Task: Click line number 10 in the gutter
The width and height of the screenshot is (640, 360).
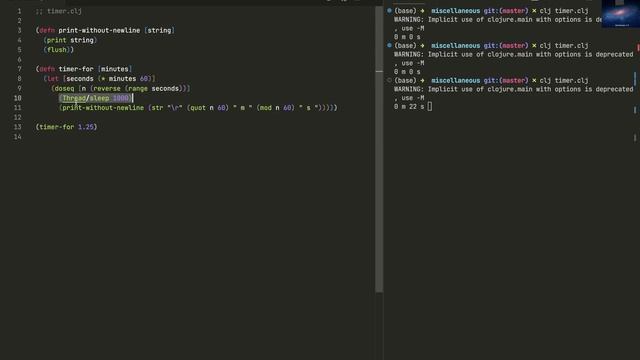Action: click(x=18, y=98)
